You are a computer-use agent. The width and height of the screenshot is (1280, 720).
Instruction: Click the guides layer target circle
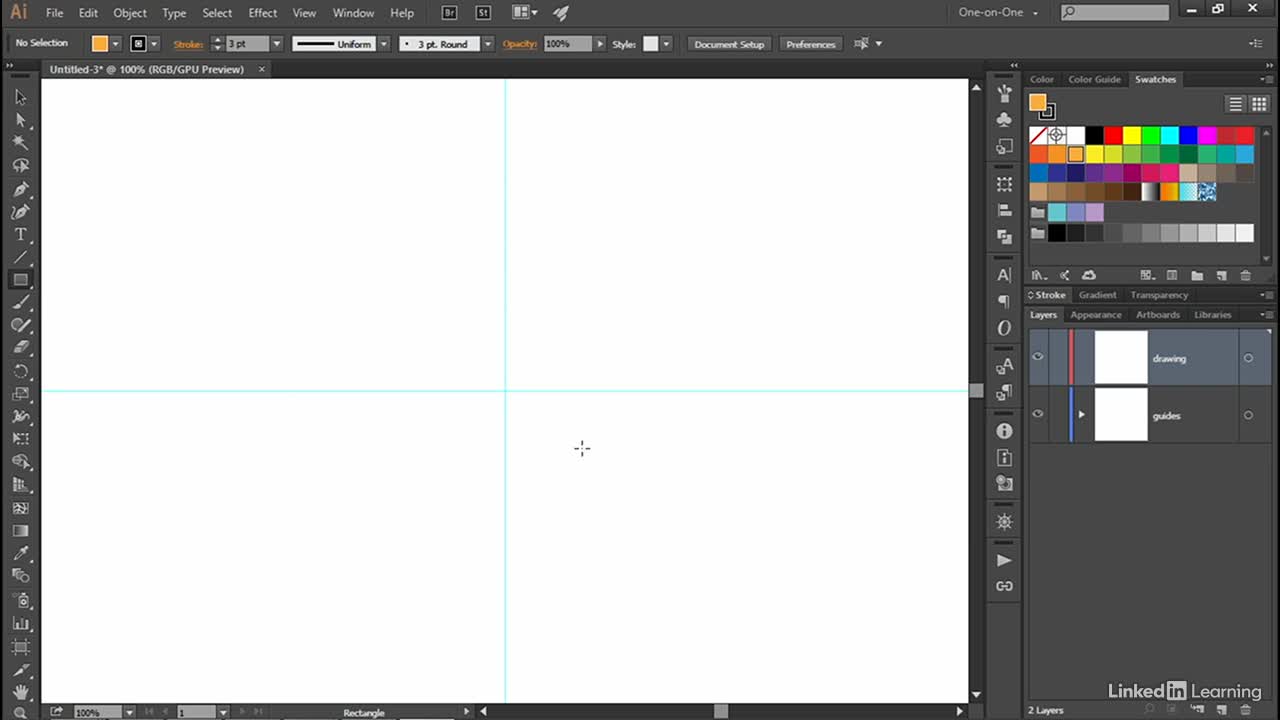point(1248,415)
